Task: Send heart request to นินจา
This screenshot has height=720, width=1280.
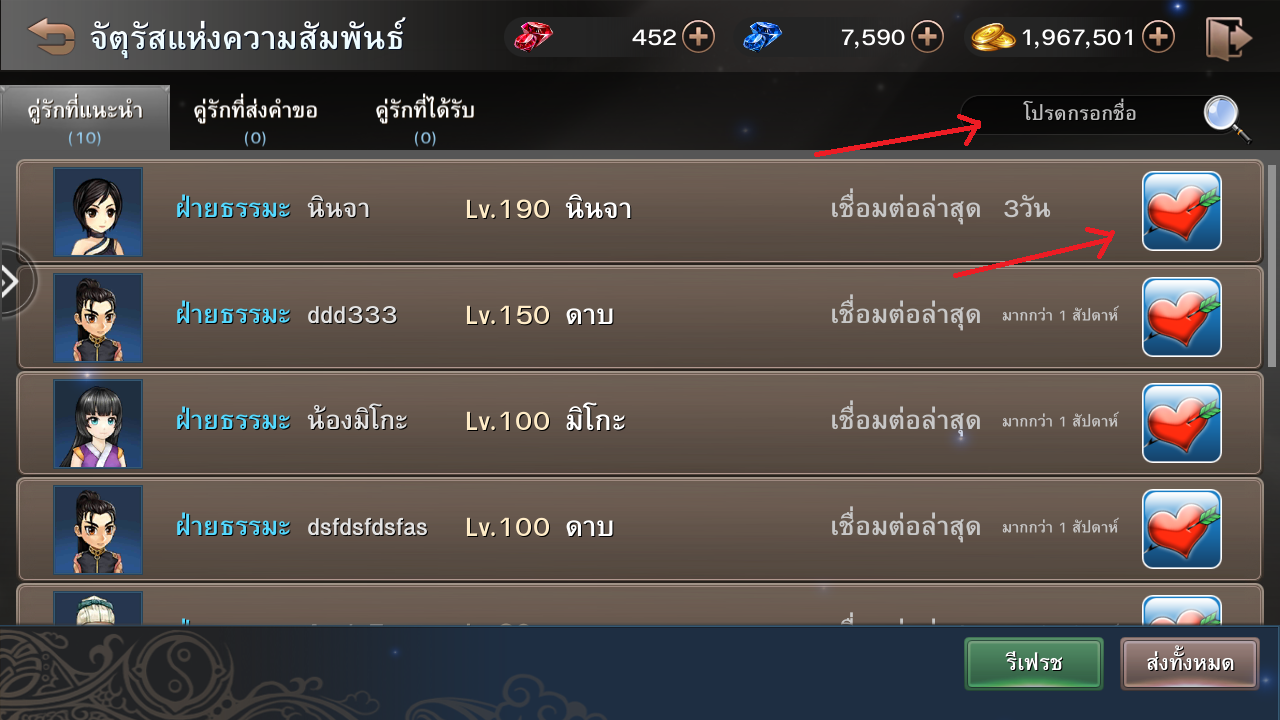Action: tap(1181, 211)
